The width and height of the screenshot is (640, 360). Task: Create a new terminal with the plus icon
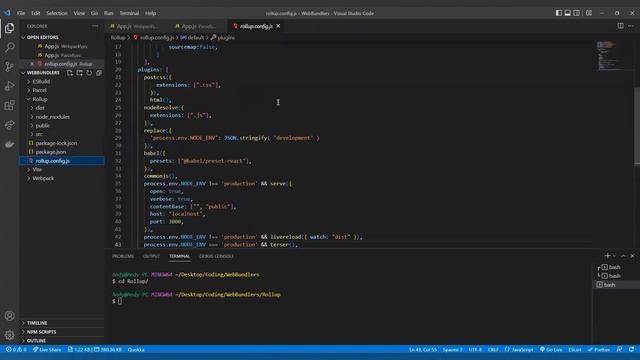tap(607, 256)
